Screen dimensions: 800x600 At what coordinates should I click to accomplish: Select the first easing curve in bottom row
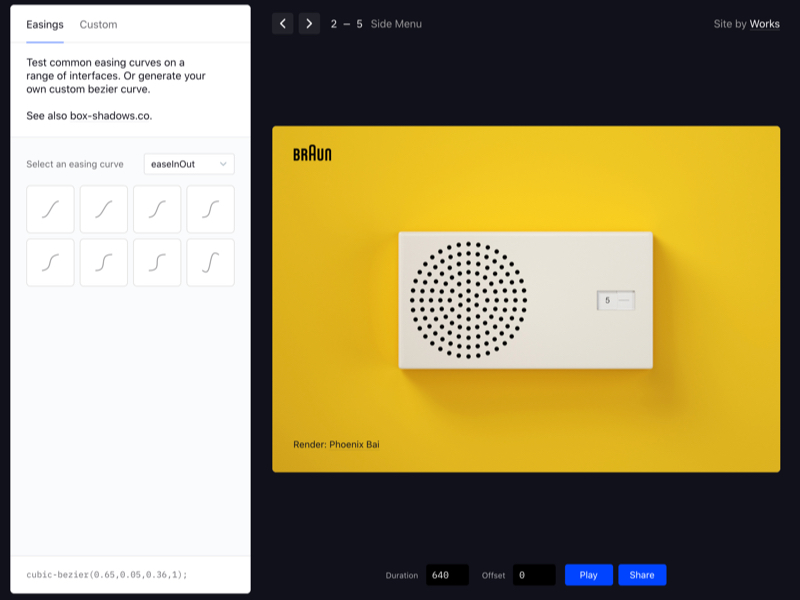coord(50,263)
